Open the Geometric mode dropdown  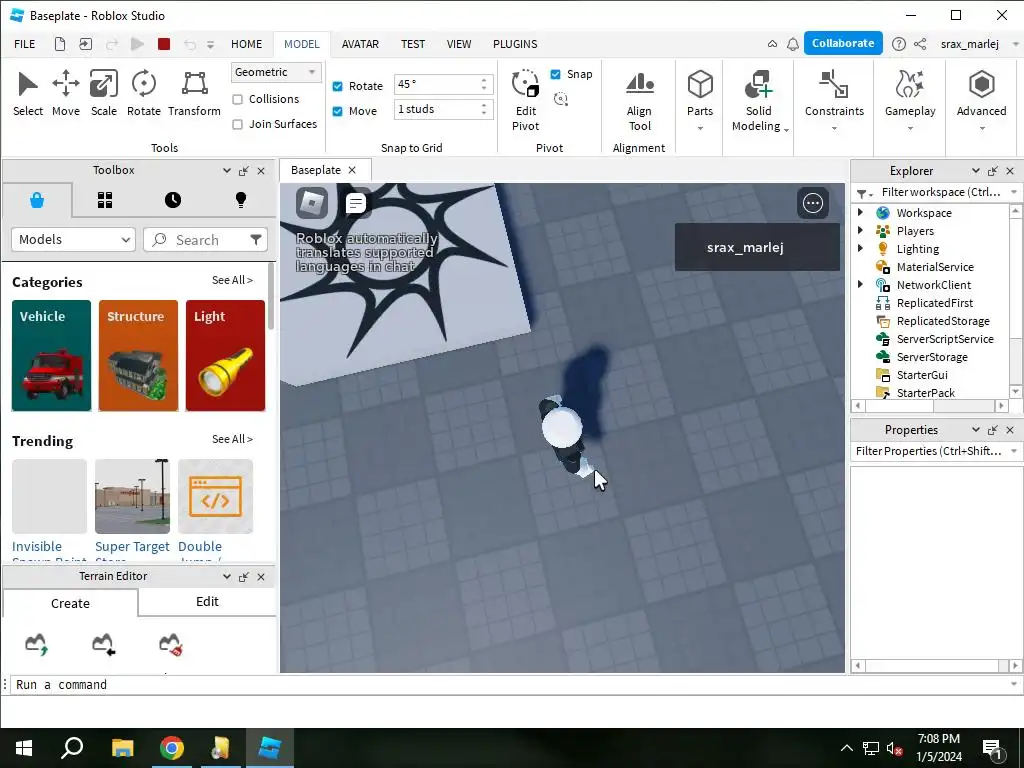point(276,72)
